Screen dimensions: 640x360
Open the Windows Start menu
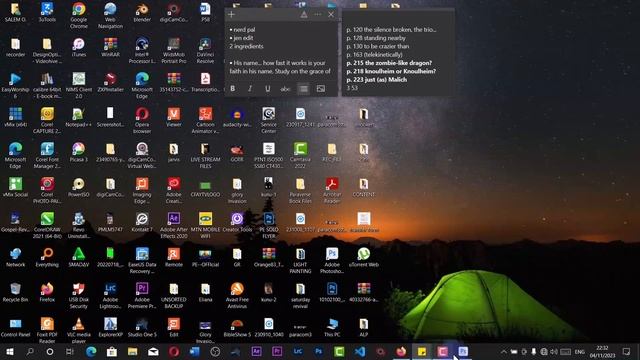[10, 351]
